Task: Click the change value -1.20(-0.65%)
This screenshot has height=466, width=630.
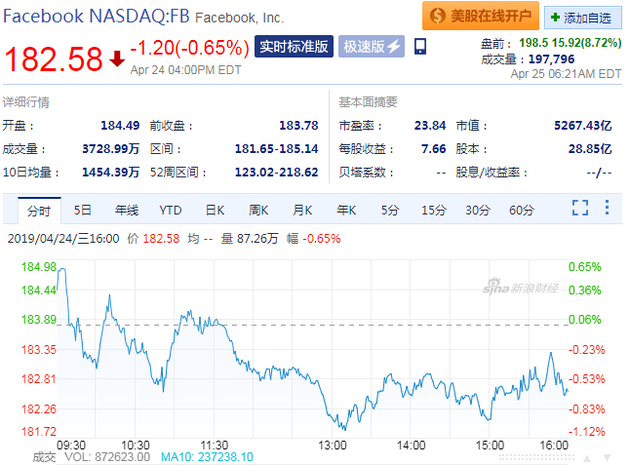Action: (x=190, y=48)
